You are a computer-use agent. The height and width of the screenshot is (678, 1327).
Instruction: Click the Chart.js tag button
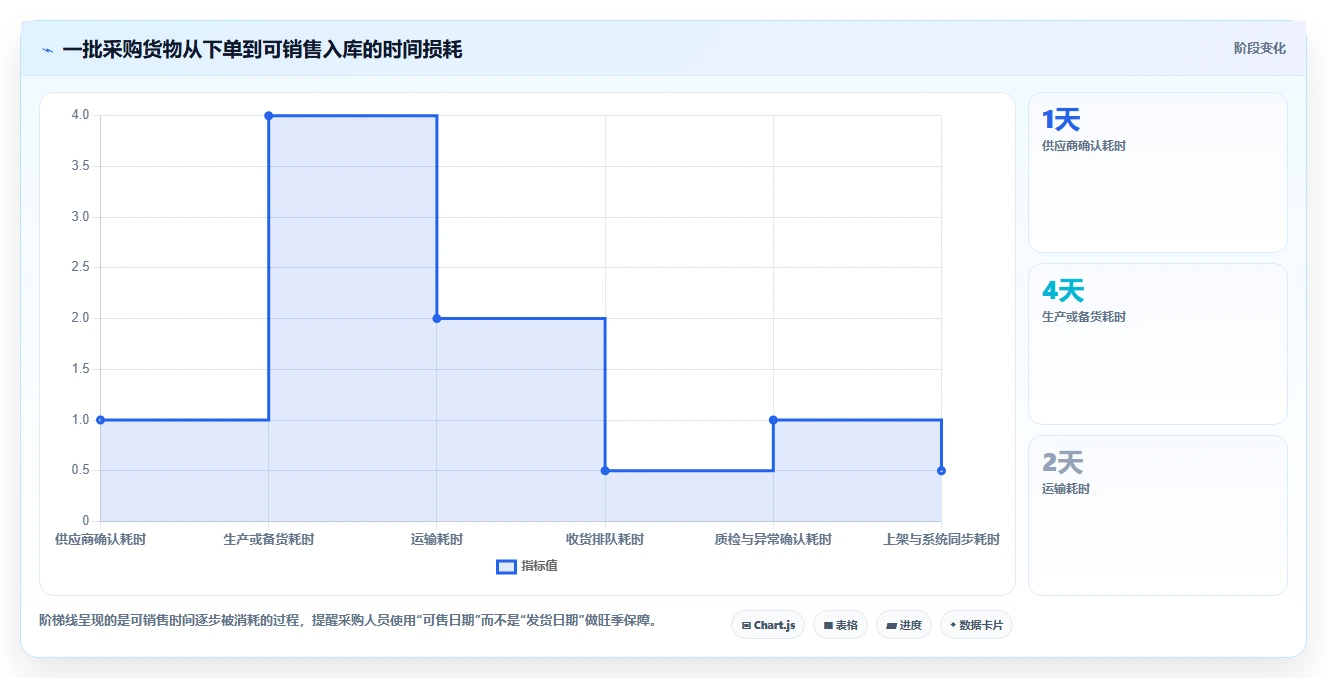click(x=768, y=625)
